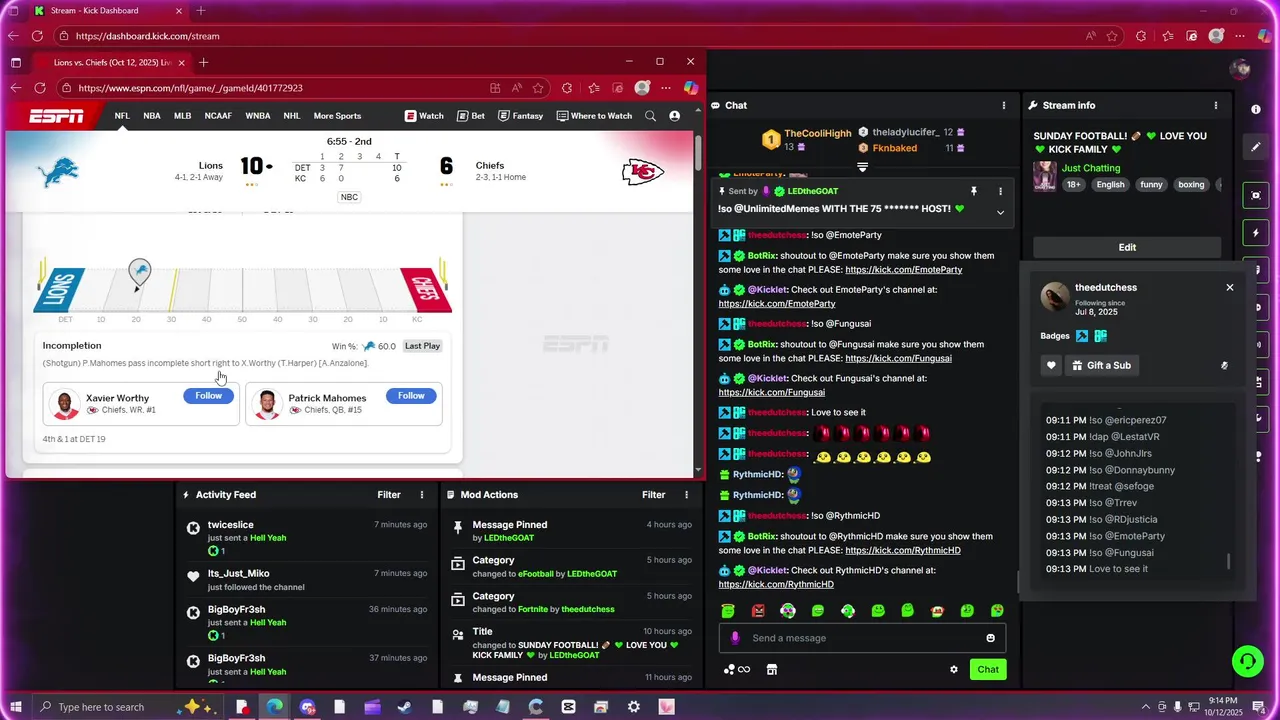The width and height of the screenshot is (1280, 720).
Task: Open Chat panel three-dot options
Action: (1004, 105)
